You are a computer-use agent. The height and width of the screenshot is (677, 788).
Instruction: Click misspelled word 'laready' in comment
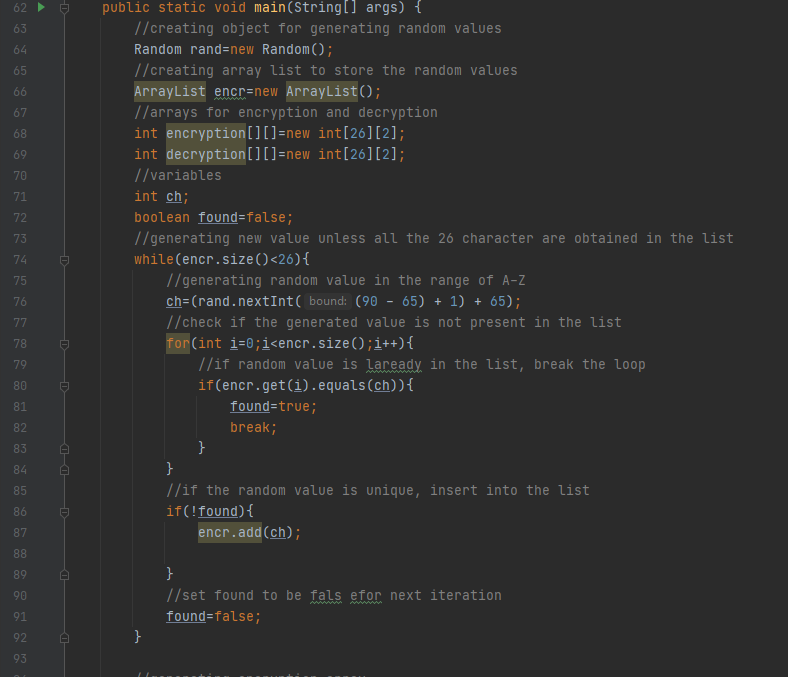tap(393, 364)
